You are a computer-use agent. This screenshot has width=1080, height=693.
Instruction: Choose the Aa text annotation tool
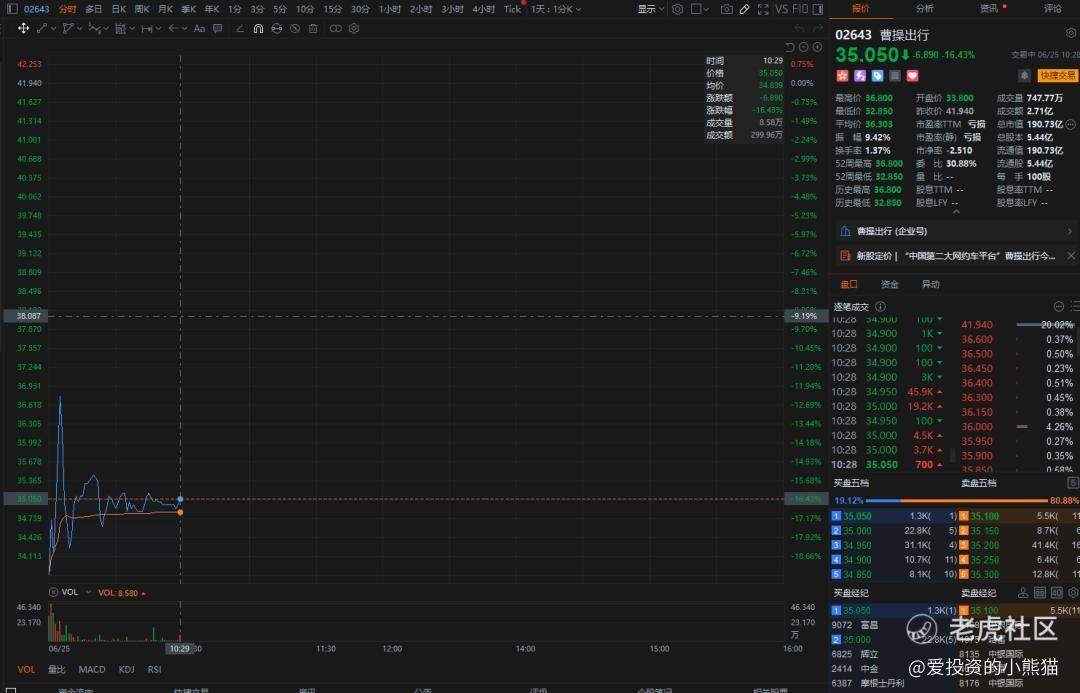[x=199, y=28]
